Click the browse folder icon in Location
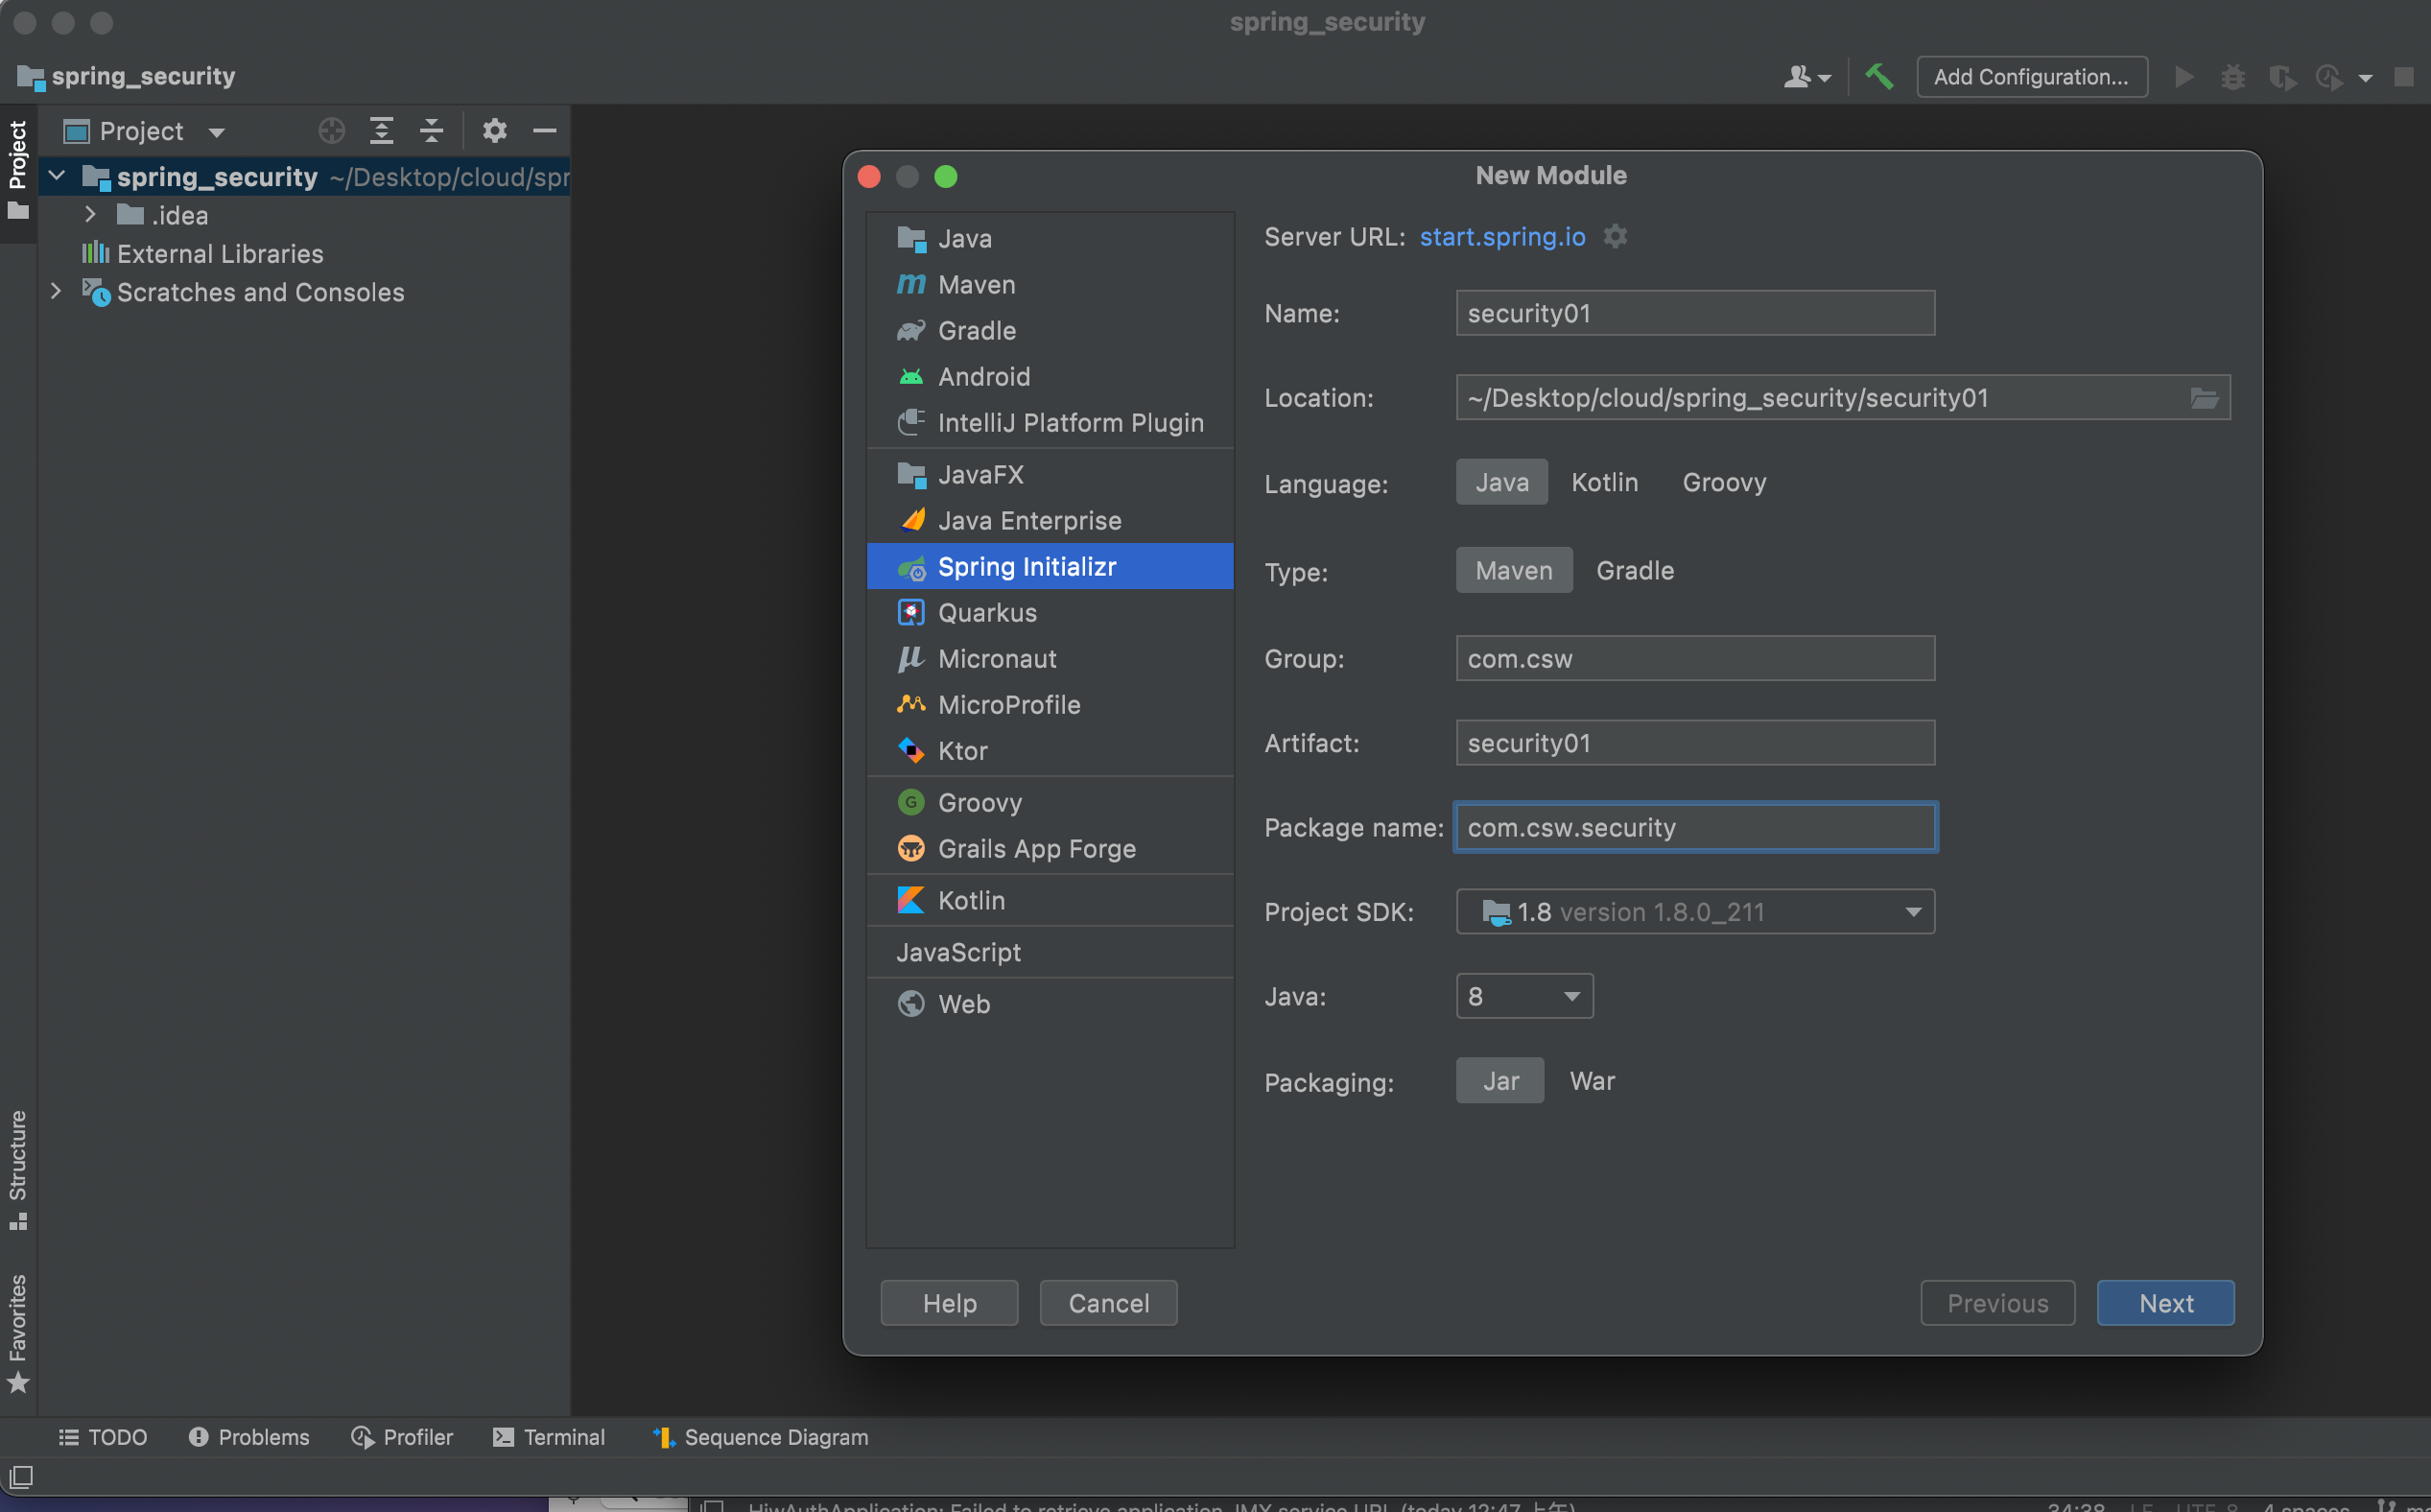The height and width of the screenshot is (1512, 2431). pos(2204,398)
